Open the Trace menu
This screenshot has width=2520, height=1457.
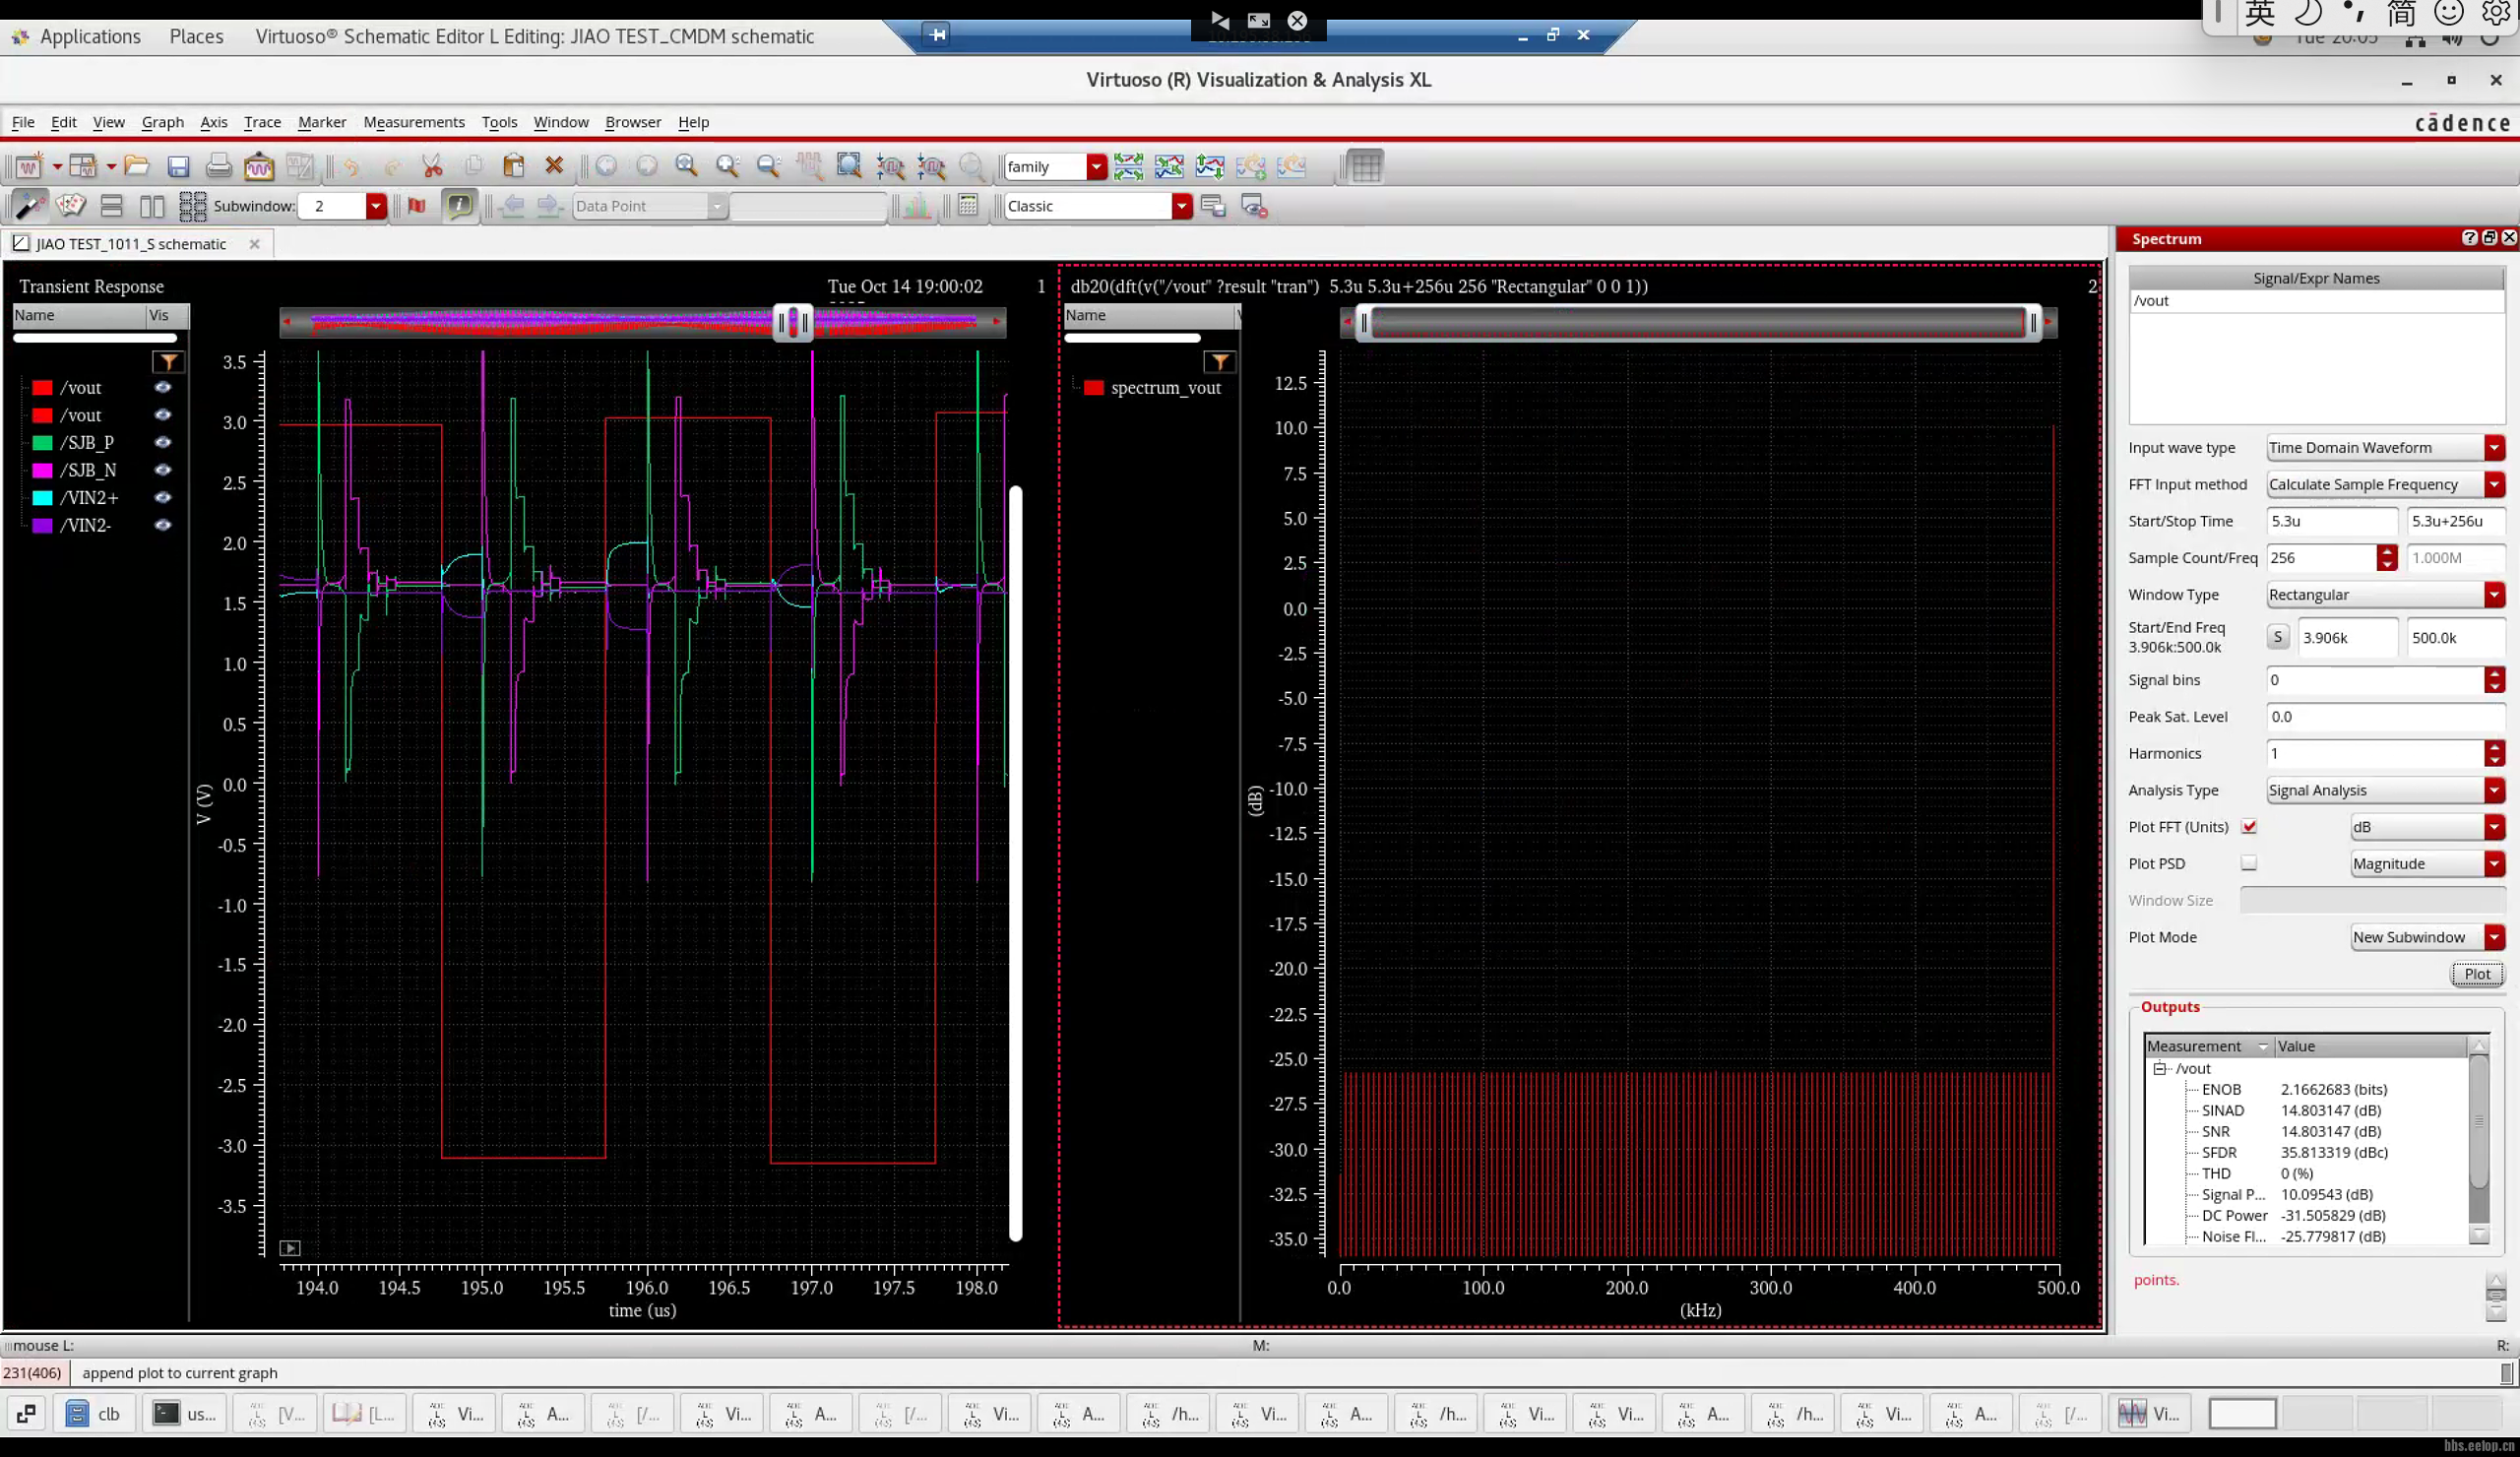pyautogui.click(x=262, y=122)
